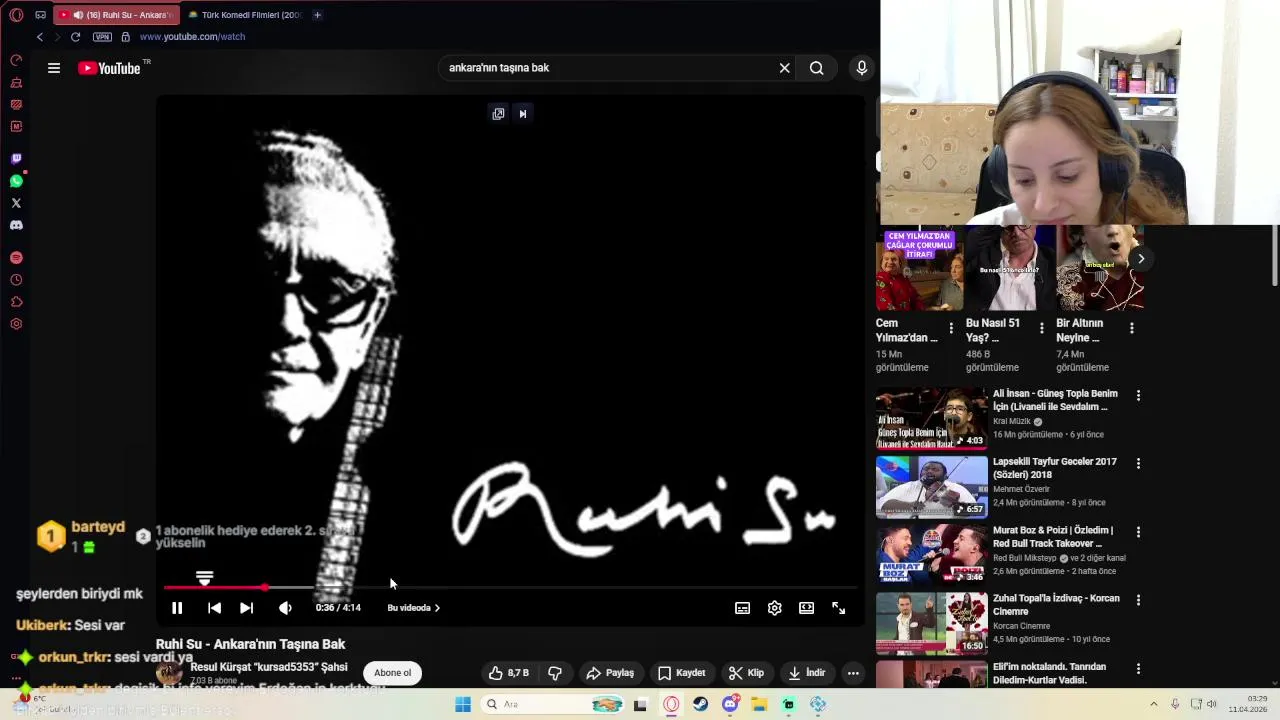The width and height of the screenshot is (1280, 720).
Task: Switch to the 'Türk Komedi Filmleri' tab
Action: [x=245, y=15]
